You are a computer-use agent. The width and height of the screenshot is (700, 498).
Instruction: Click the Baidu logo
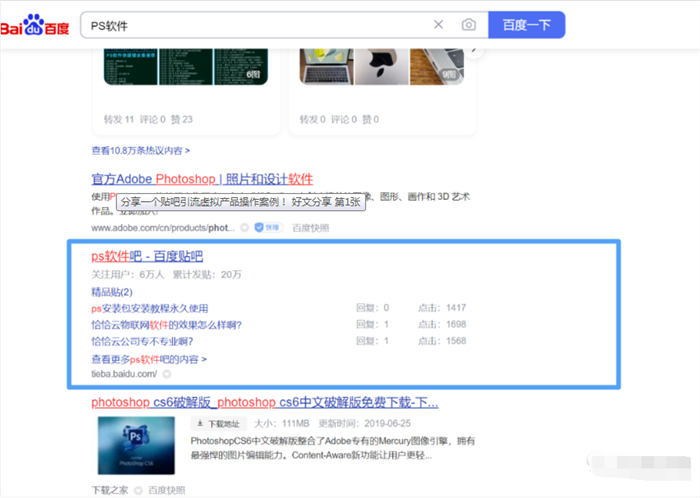(35, 25)
